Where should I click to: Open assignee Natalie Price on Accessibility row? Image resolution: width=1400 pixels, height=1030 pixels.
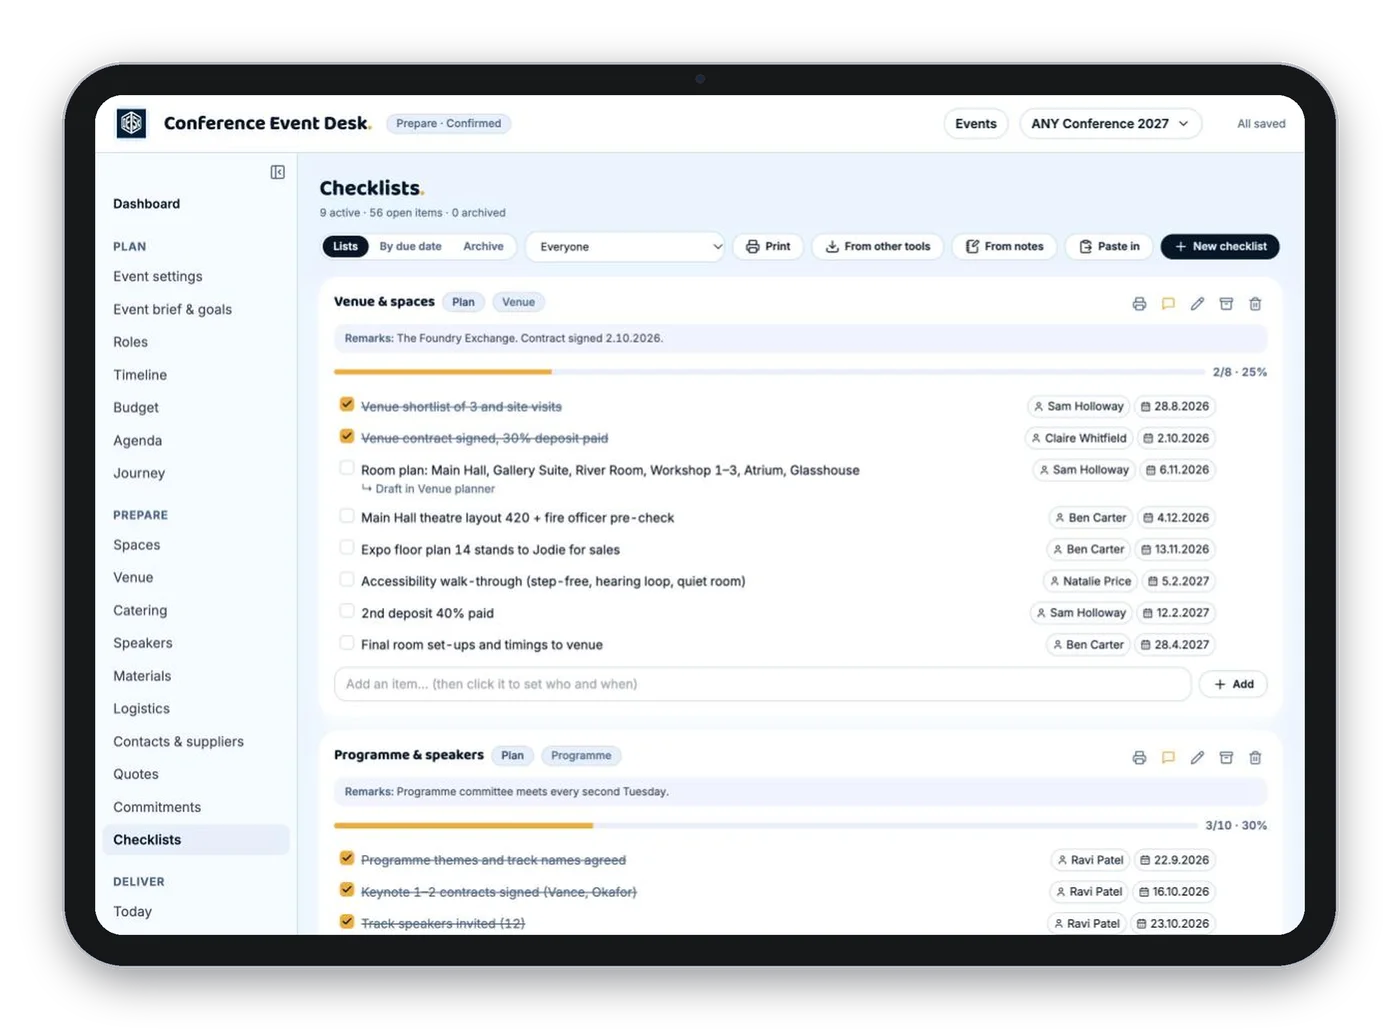pyautogui.click(x=1089, y=581)
